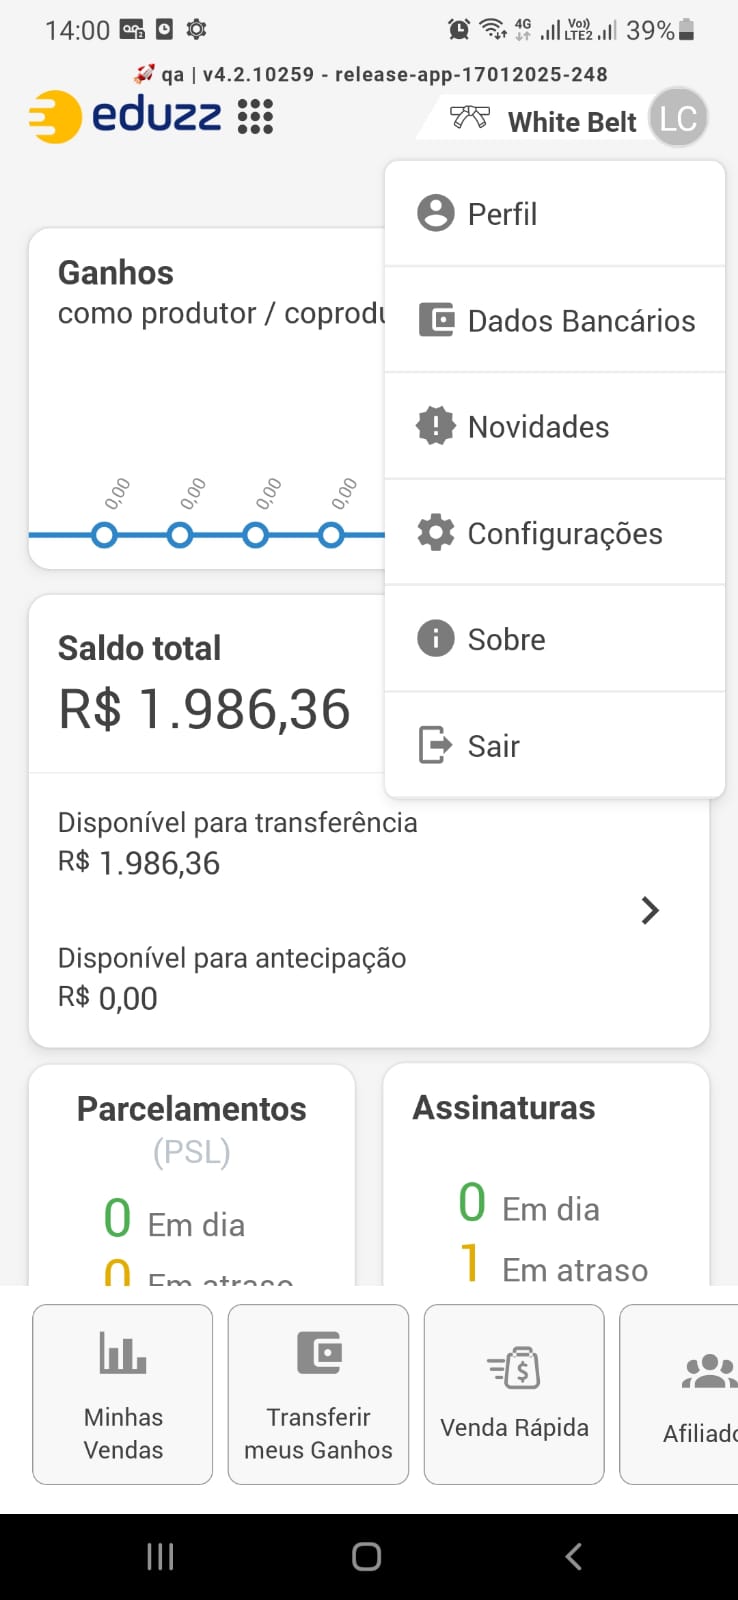Tap the LC profile avatar
The width and height of the screenshot is (738, 1600).
coord(678,118)
